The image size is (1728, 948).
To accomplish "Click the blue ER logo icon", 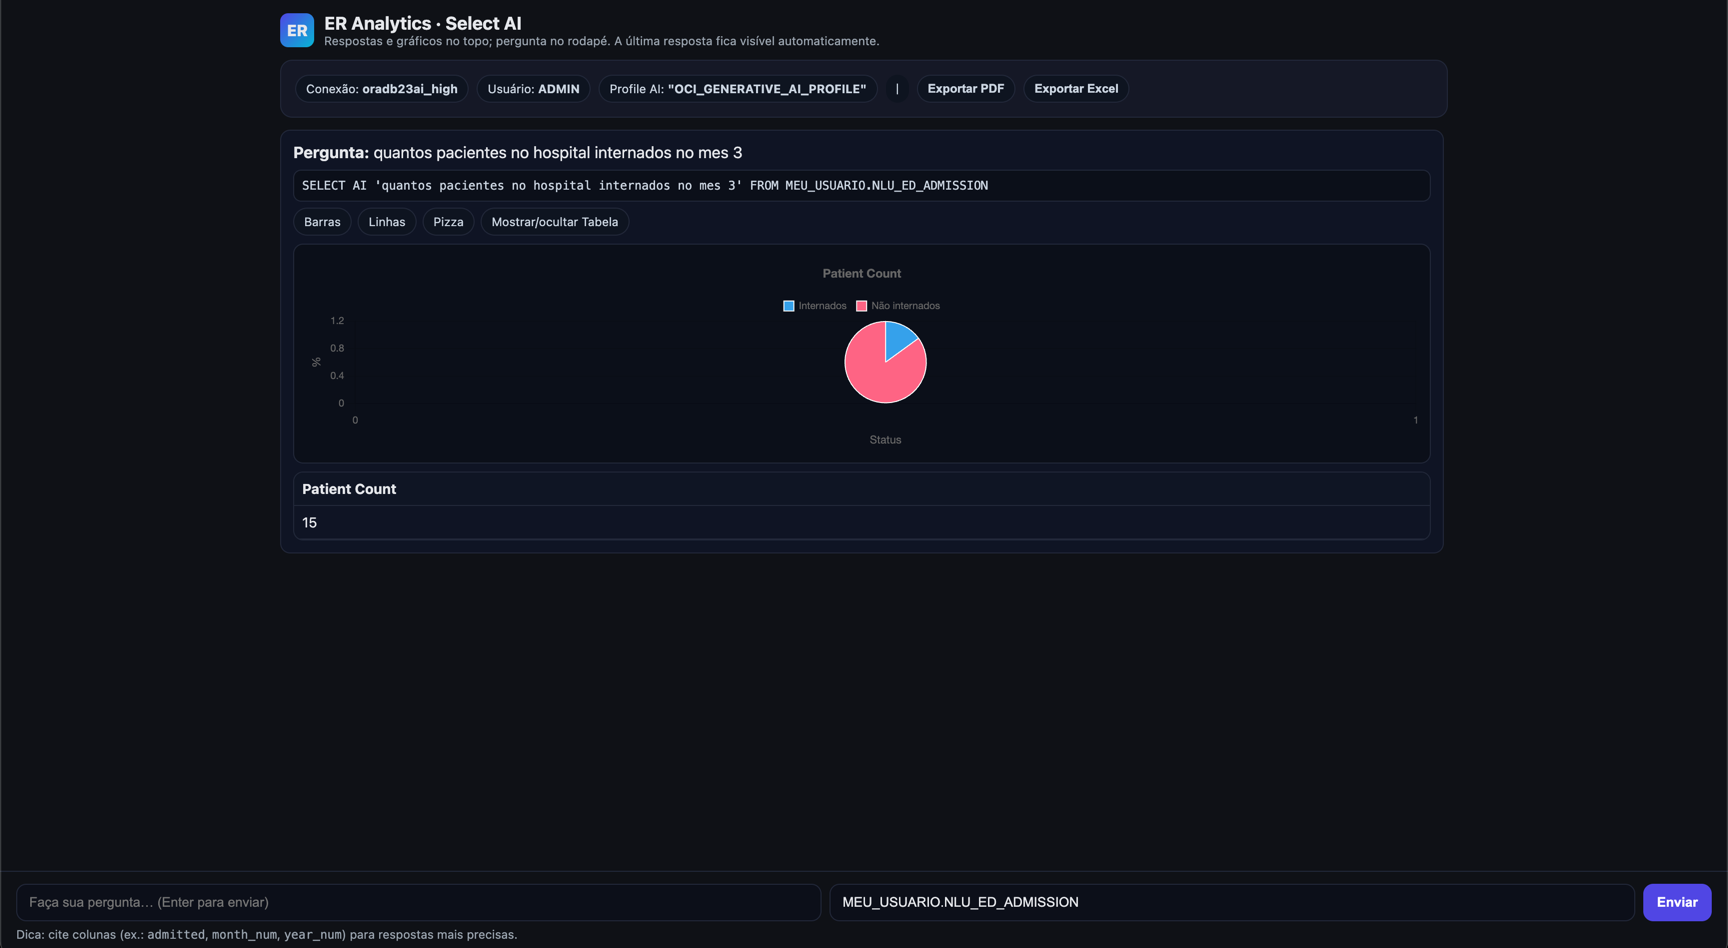I will [297, 30].
